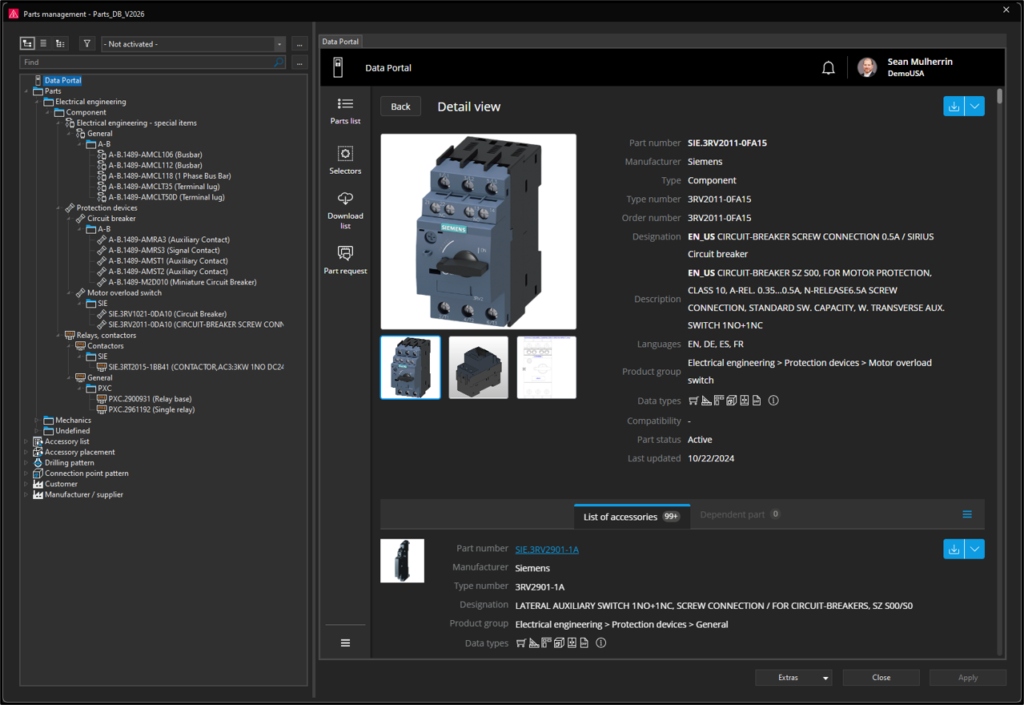Viewport: 1024px width, 705px height.
Task: Click the Parts management app icon in title bar
Action: pyautogui.click(x=13, y=13)
